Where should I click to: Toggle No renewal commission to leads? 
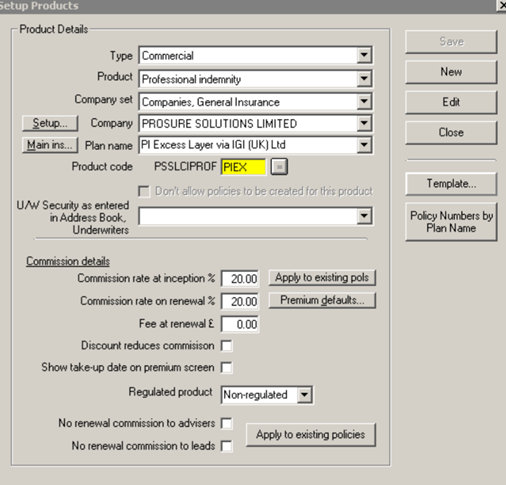pyautogui.click(x=227, y=446)
